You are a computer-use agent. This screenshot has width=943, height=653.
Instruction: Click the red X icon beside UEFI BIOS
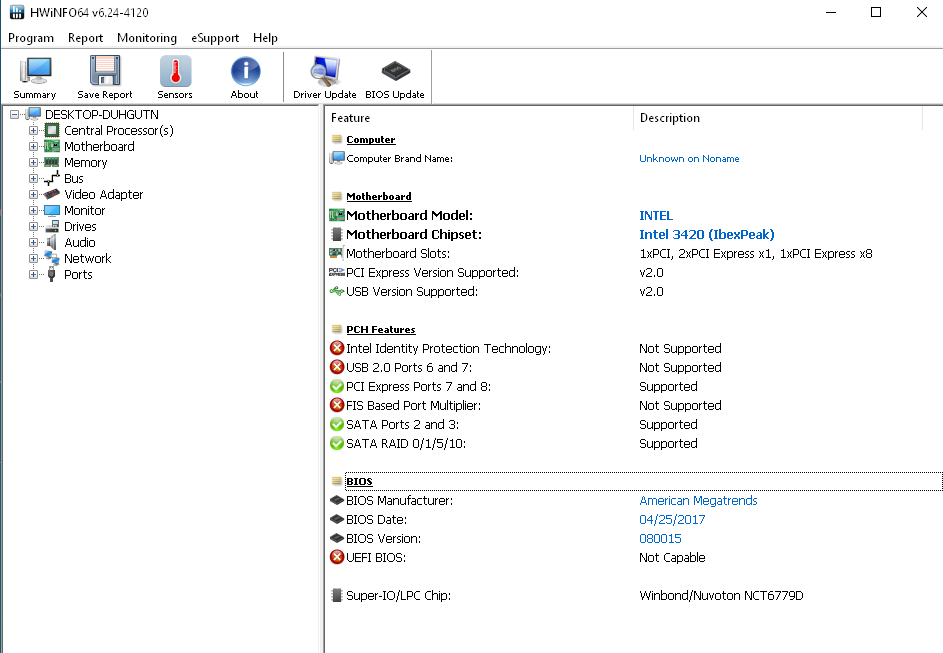pyautogui.click(x=337, y=557)
